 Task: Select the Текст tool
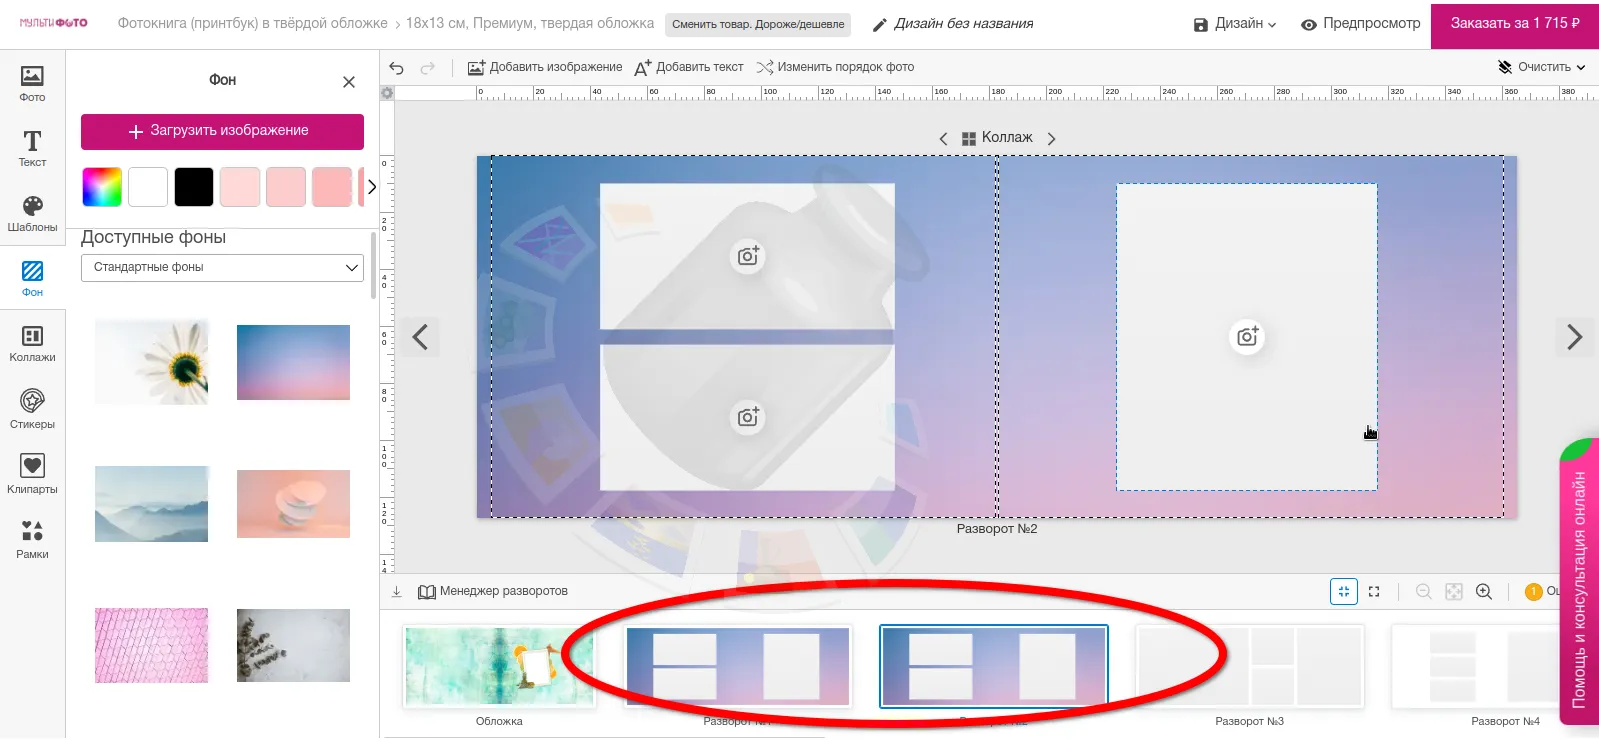click(32, 147)
